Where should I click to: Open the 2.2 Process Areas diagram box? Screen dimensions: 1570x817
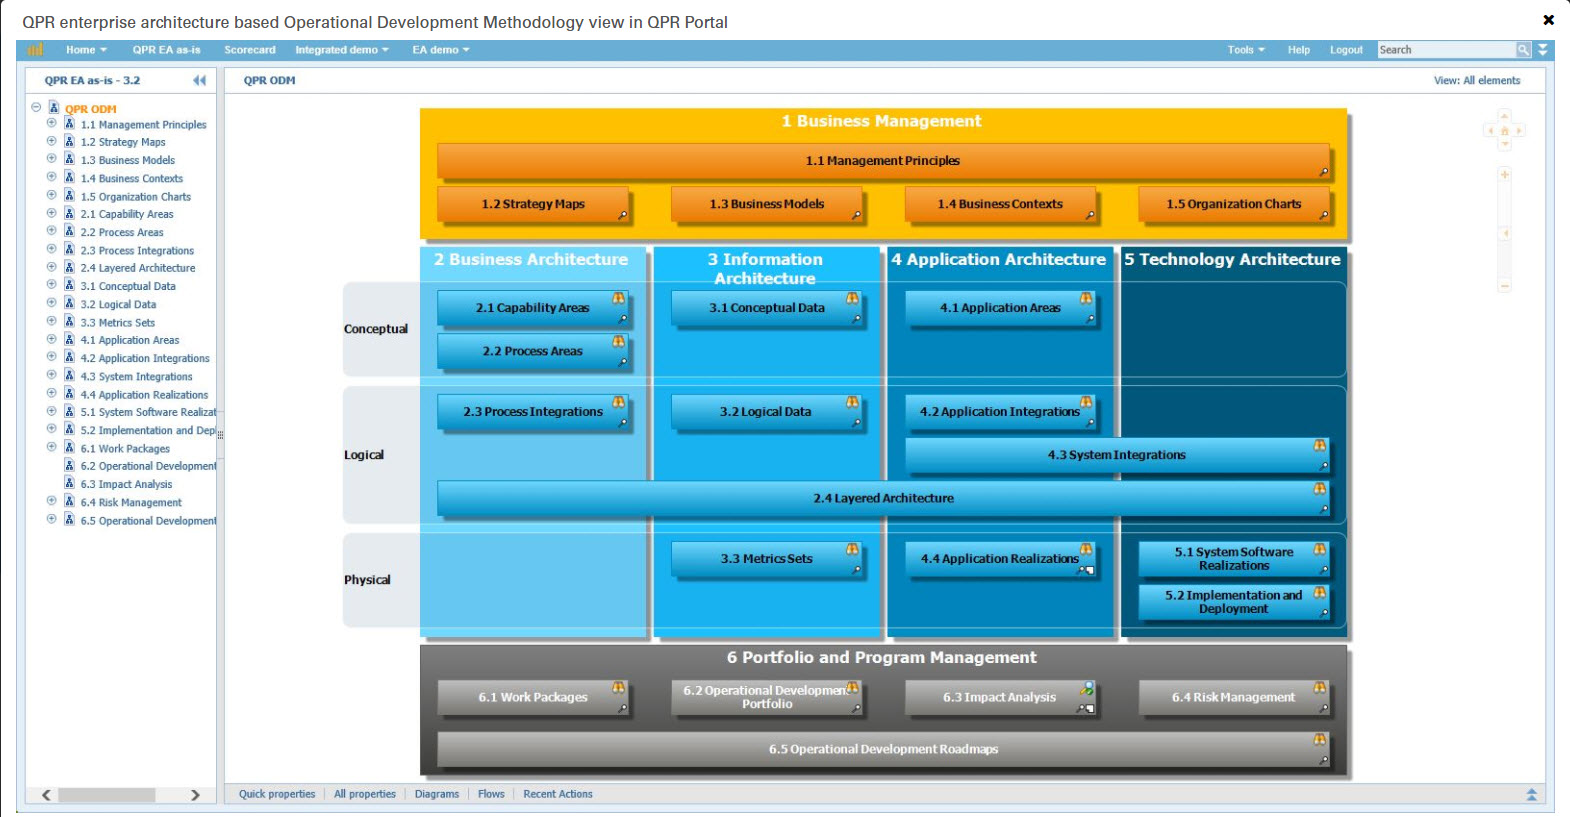click(533, 351)
